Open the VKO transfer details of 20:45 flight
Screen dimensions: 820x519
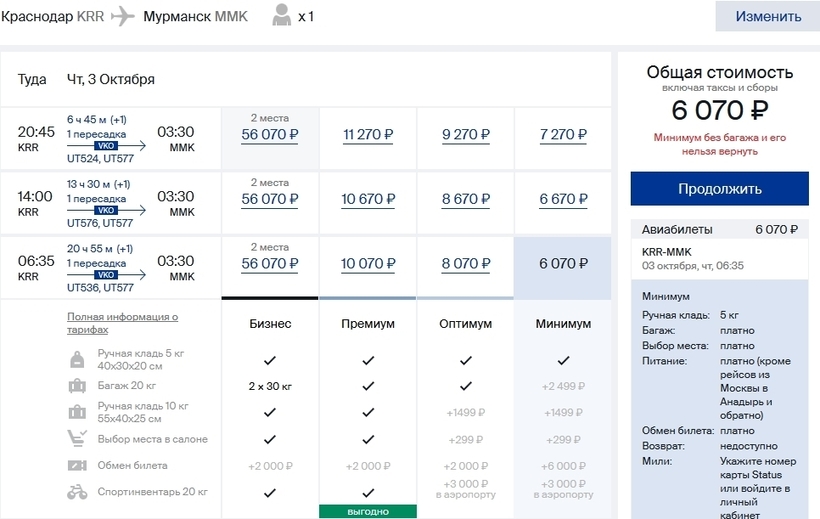[x=106, y=146]
